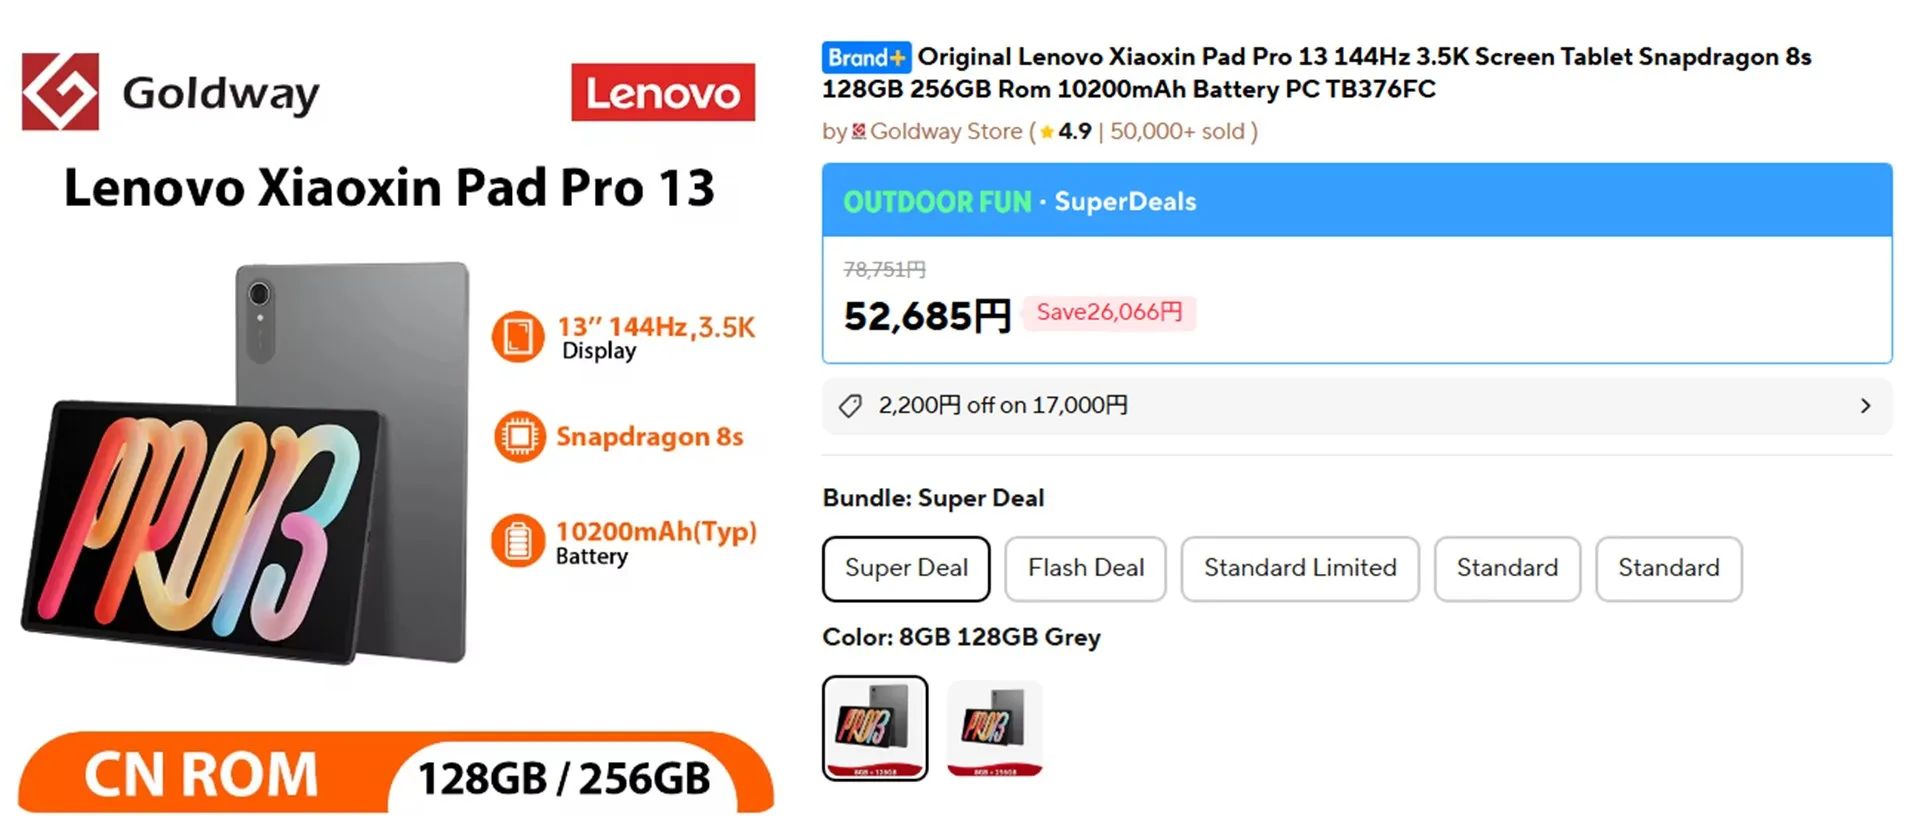Click the yellow rating star
Viewport: 1920px width, 816px height.
tap(1046, 132)
